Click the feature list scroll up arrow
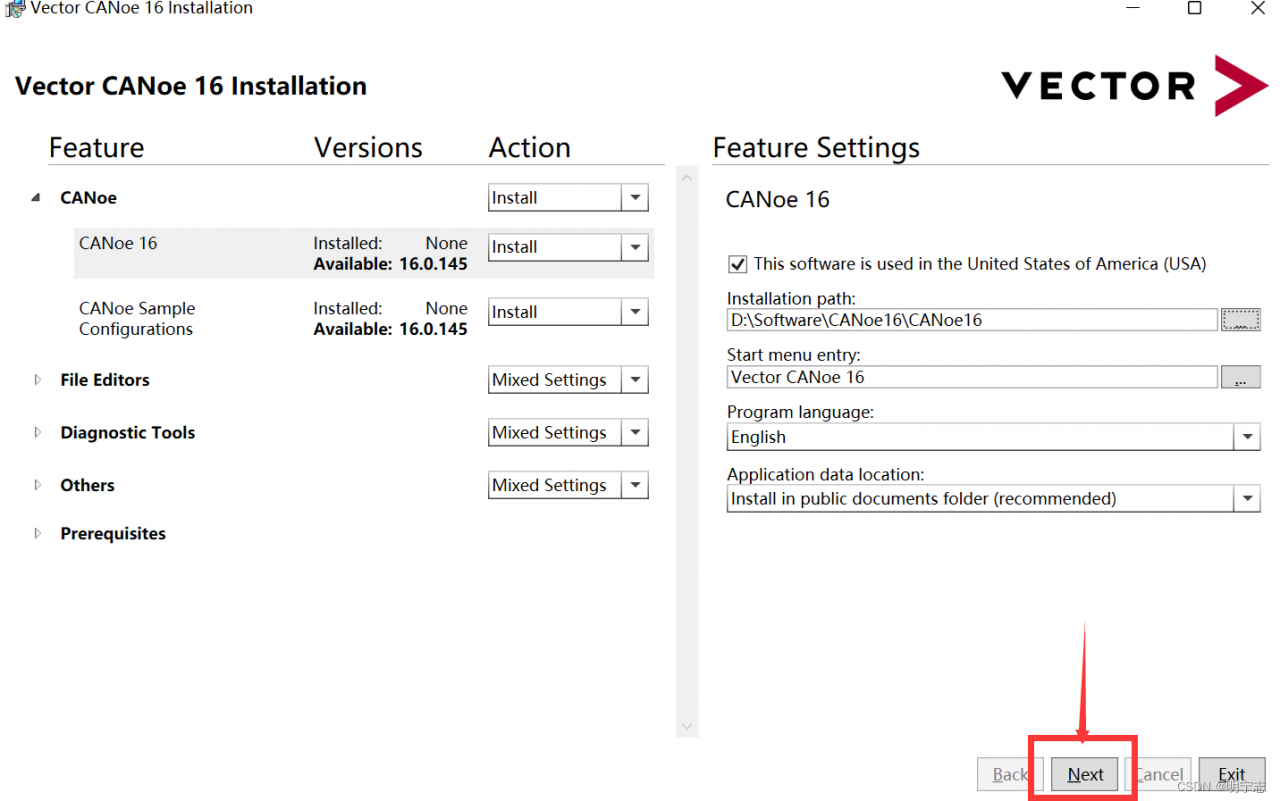The image size is (1280, 801). pyautogui.click(x=687, y=178)
